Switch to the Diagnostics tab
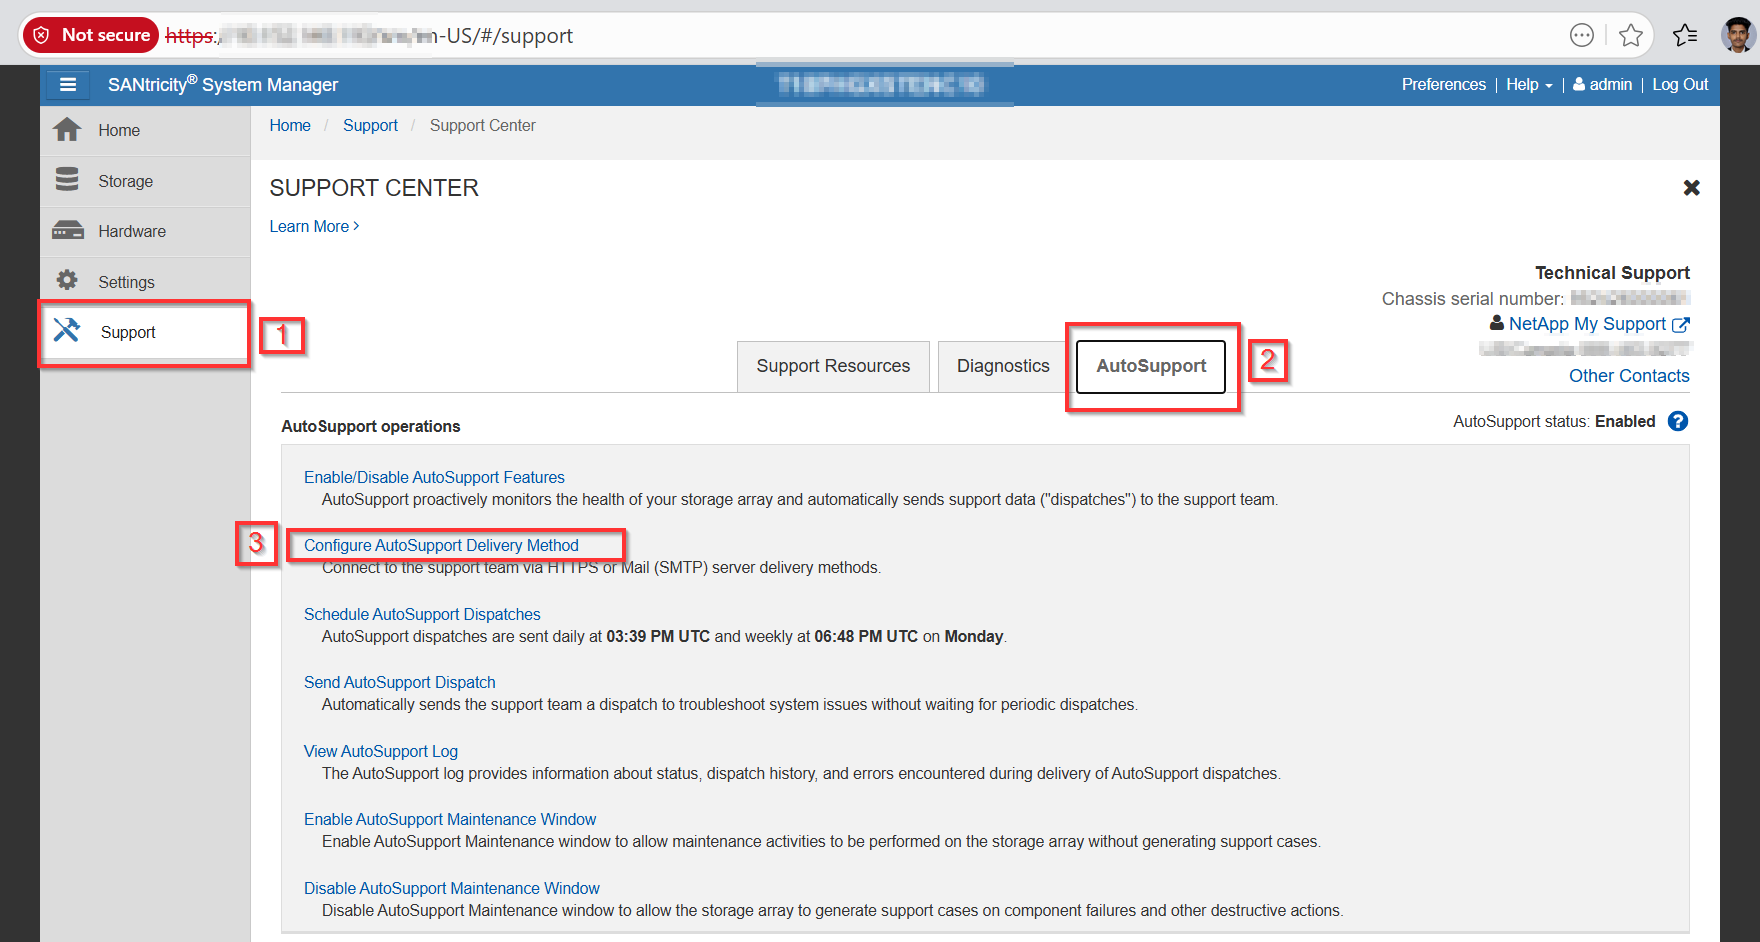This screenshot has width=1760, height=942. pos(1002,366)
